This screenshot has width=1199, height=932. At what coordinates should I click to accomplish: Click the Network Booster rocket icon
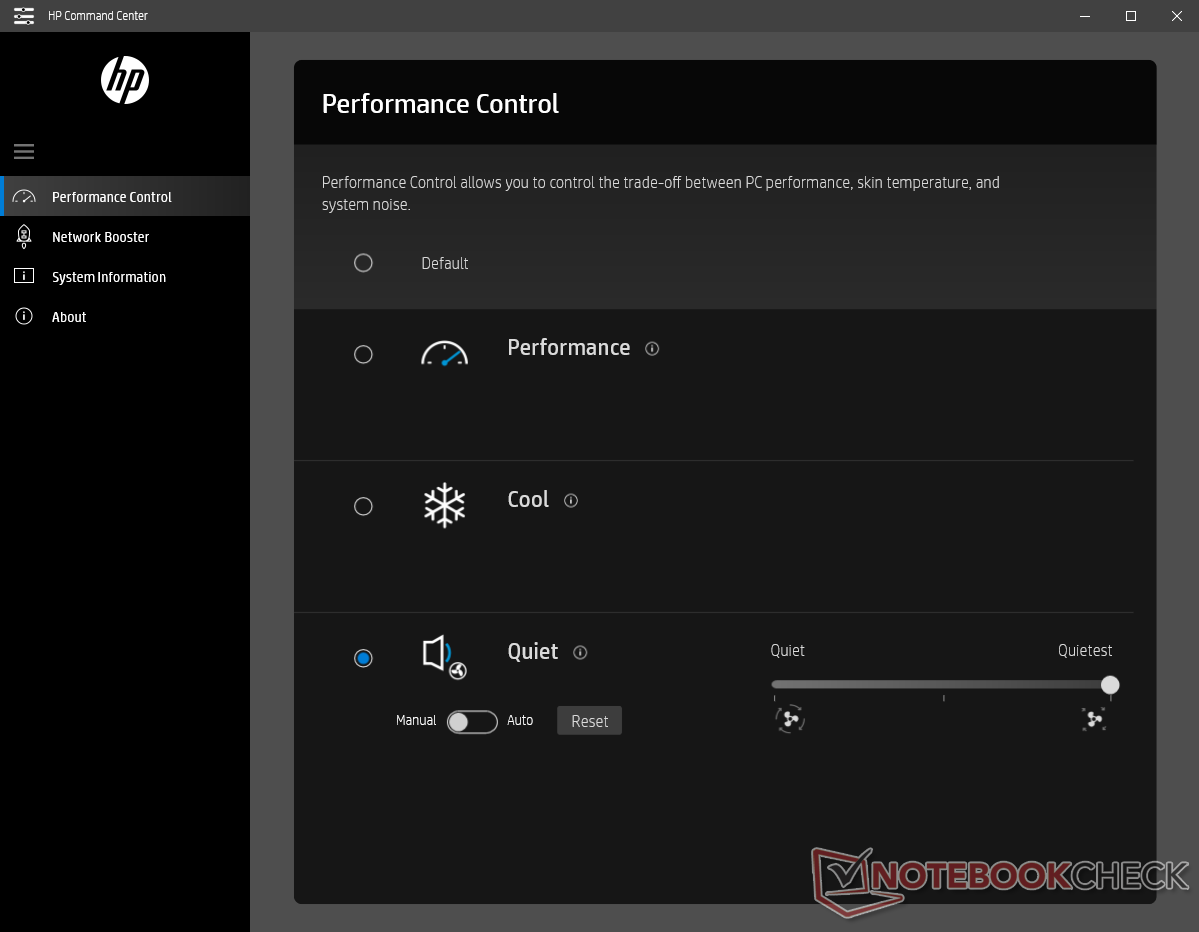(x=24, y=236)
